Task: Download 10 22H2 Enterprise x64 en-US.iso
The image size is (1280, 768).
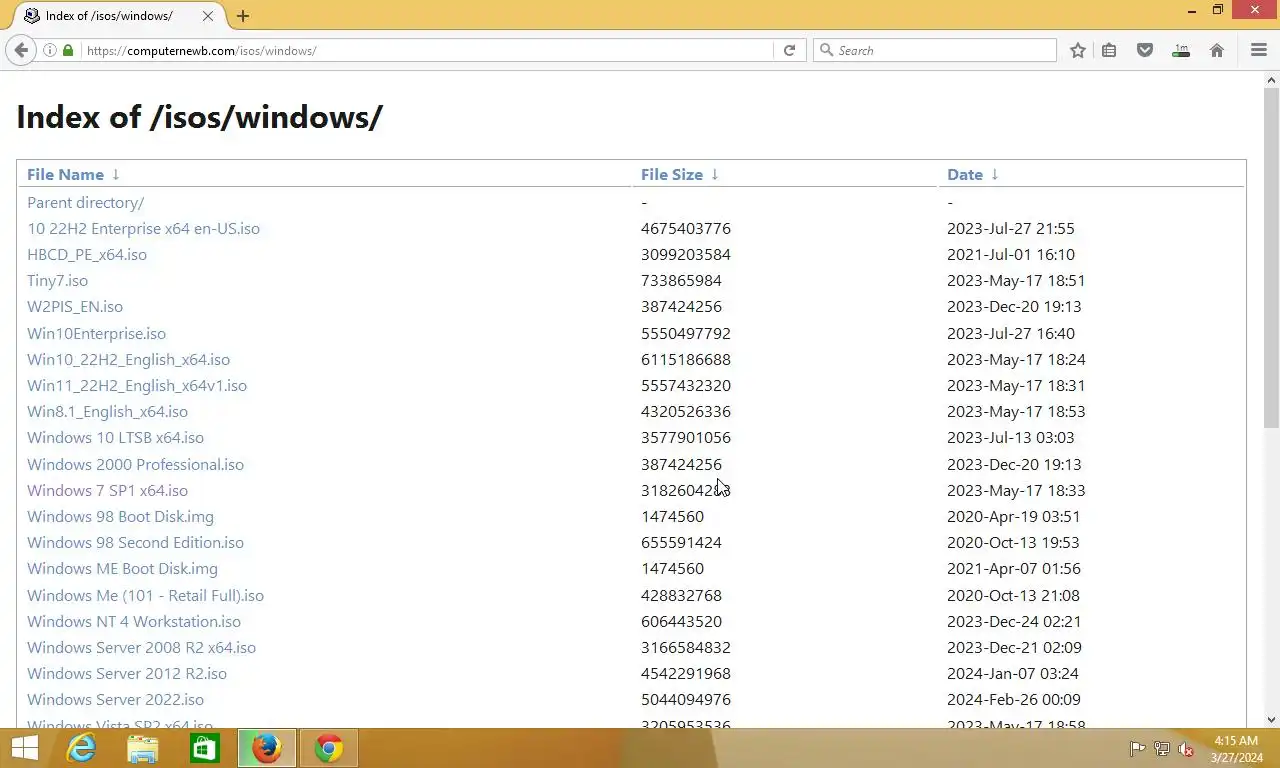Action: pyautogui.click(x=143, y=228)
